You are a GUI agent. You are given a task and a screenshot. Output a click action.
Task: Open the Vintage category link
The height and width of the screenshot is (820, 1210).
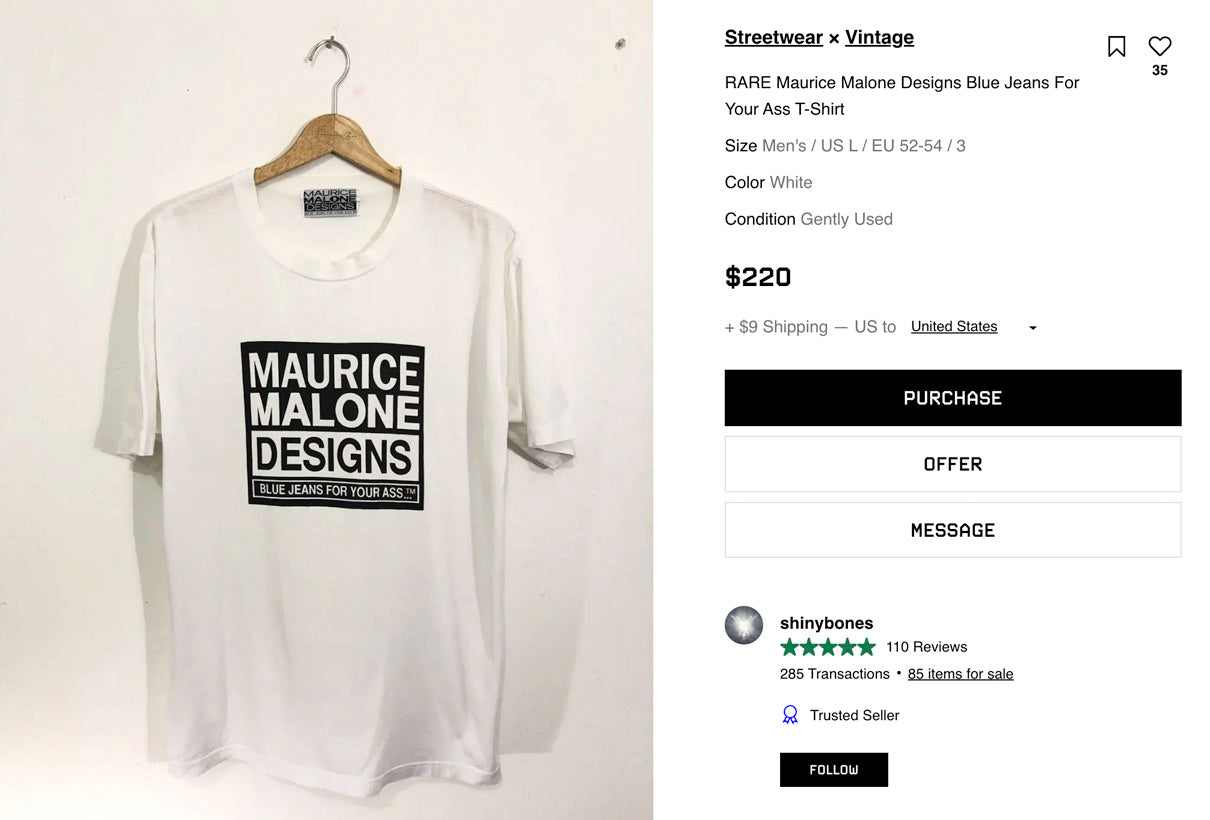(879, 38)
